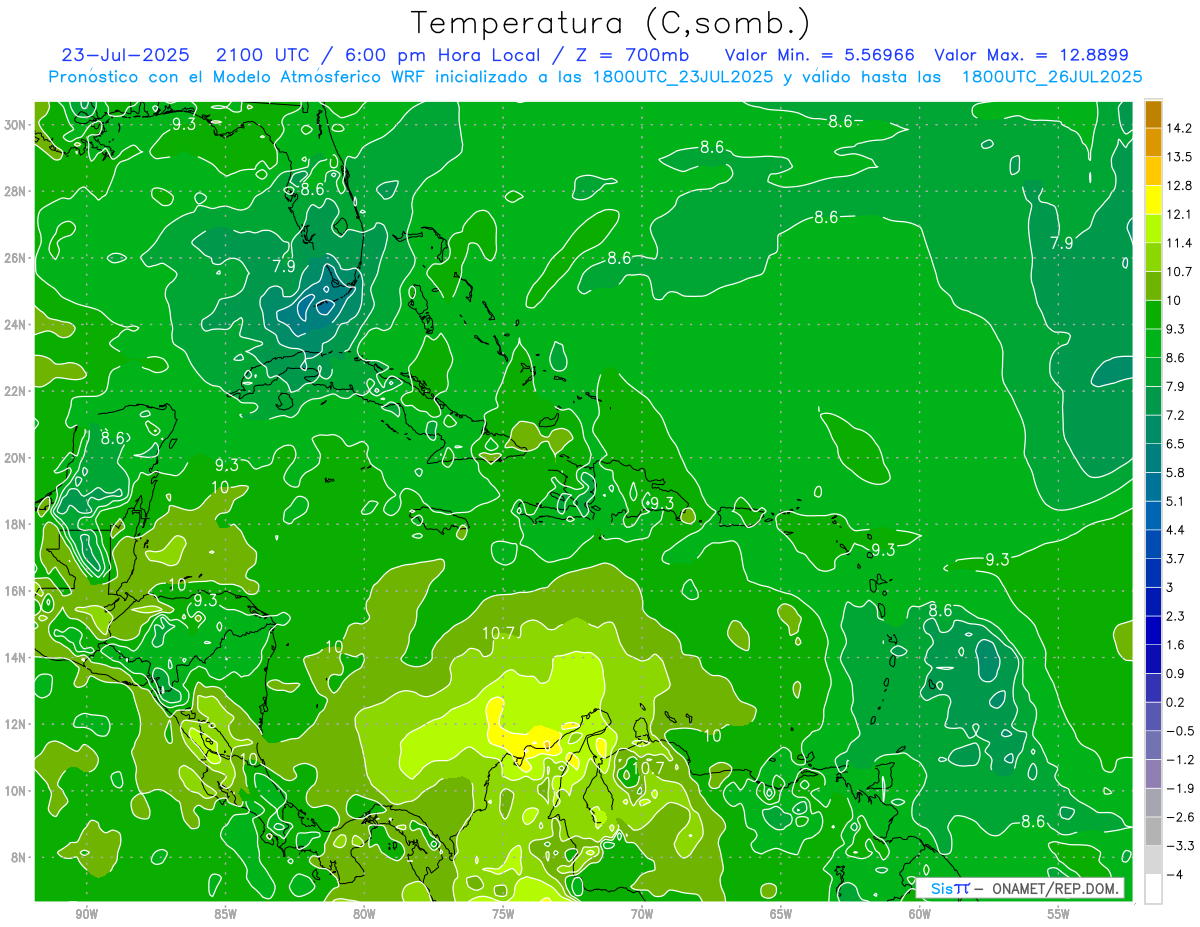Click the '80W' longitude axis label

[364, 914]
